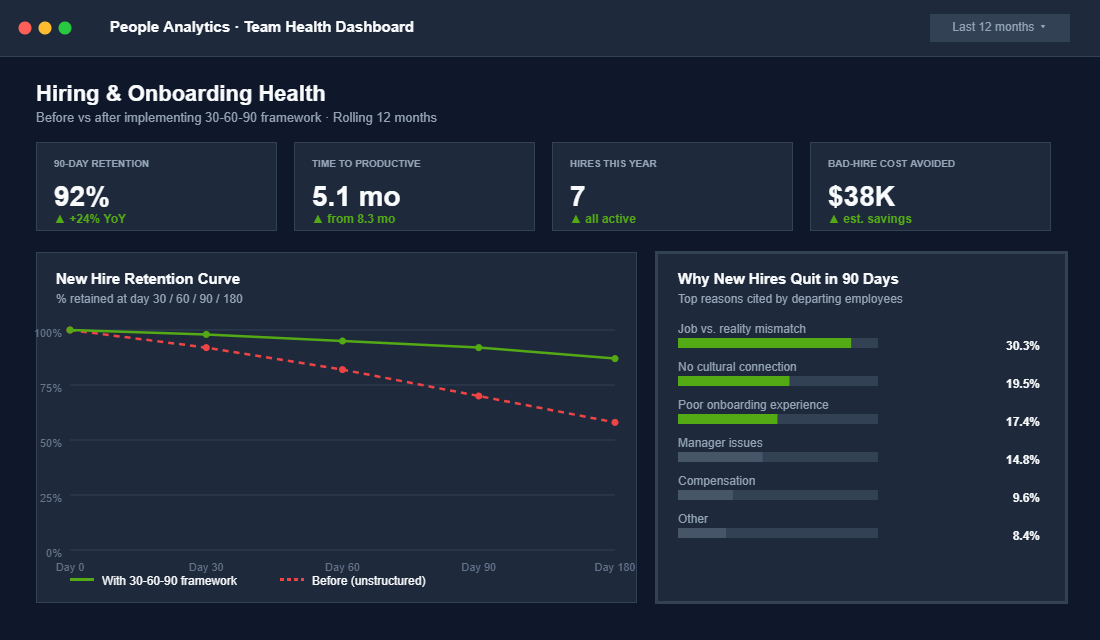Click the Day 0 starting data point
Viewport: 1100px width, 640px height.
pos(69,328)
